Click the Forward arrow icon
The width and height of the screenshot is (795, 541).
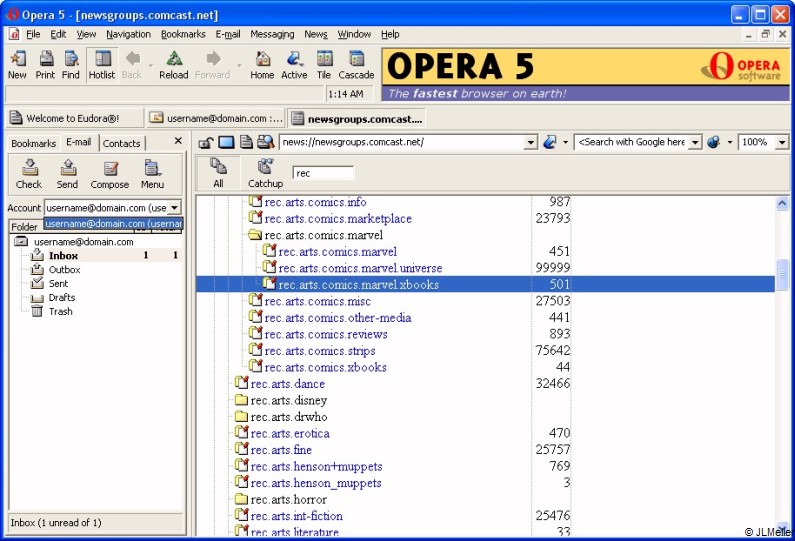point(213,59)
